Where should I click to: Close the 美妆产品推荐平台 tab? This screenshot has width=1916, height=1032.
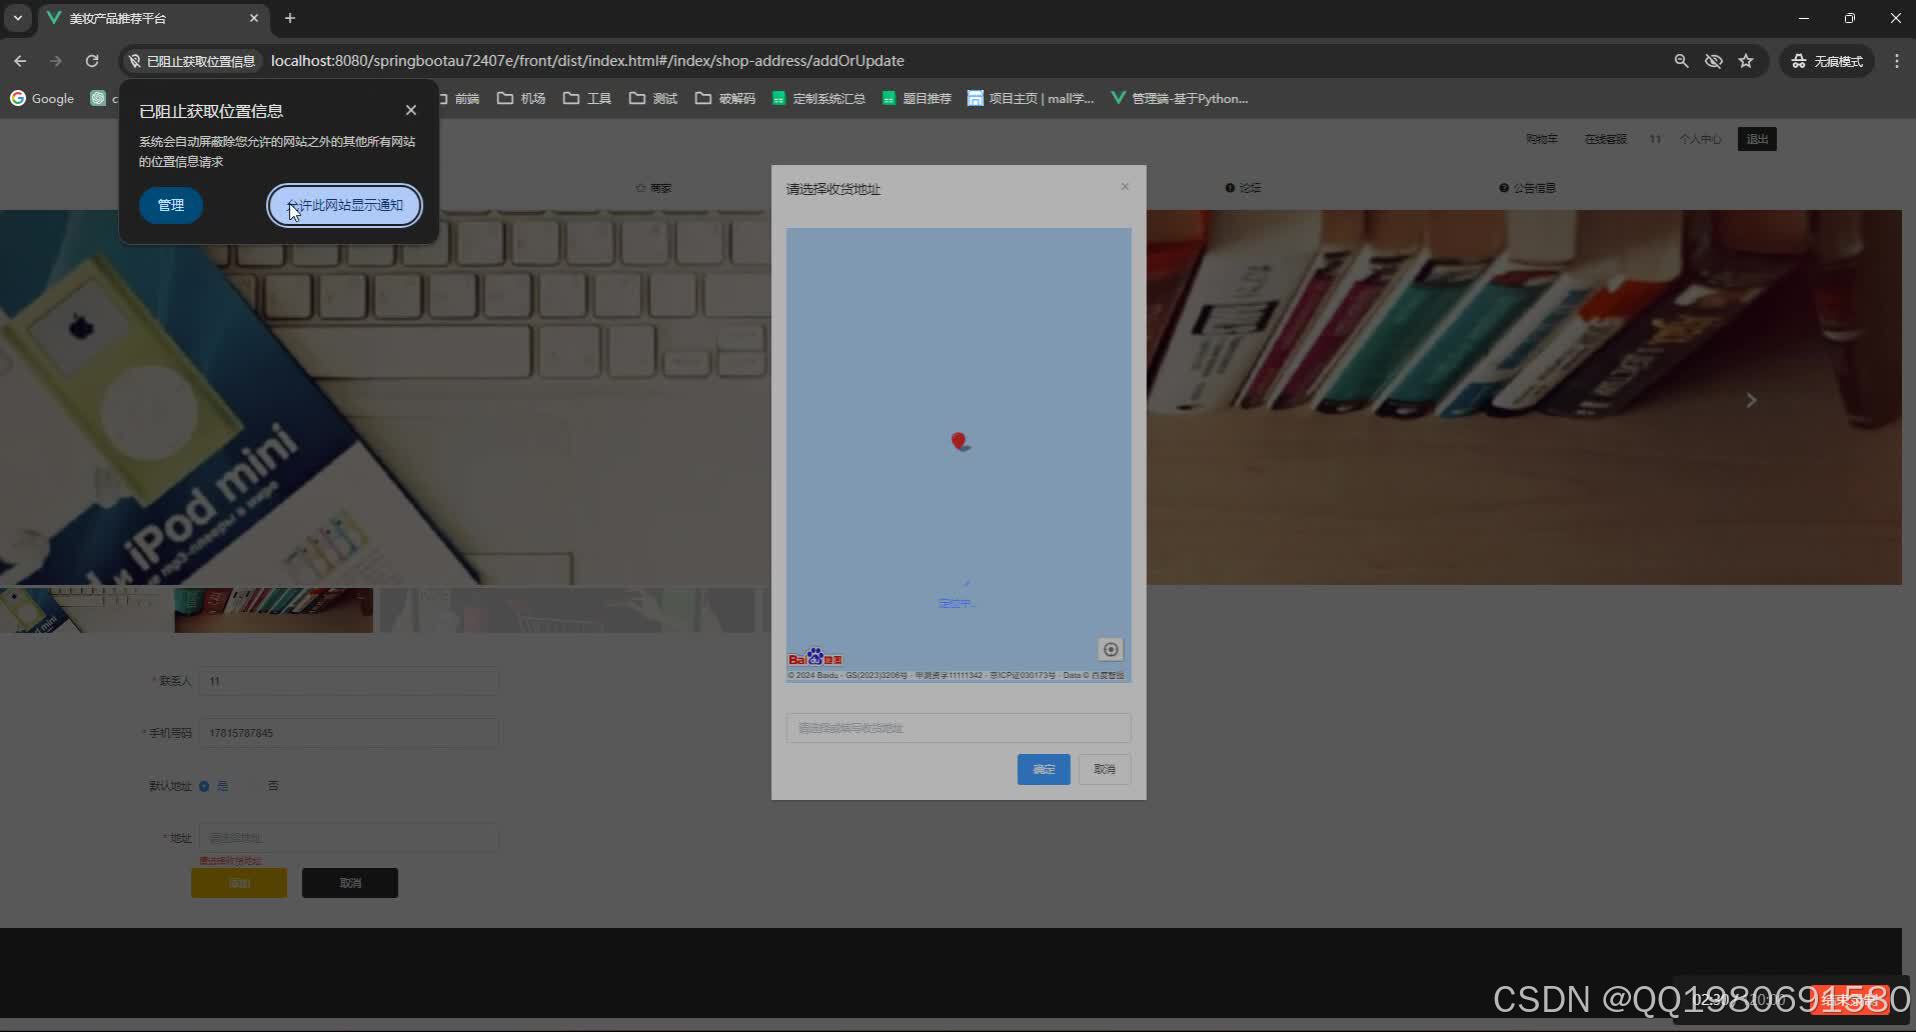tap(254, 18)
